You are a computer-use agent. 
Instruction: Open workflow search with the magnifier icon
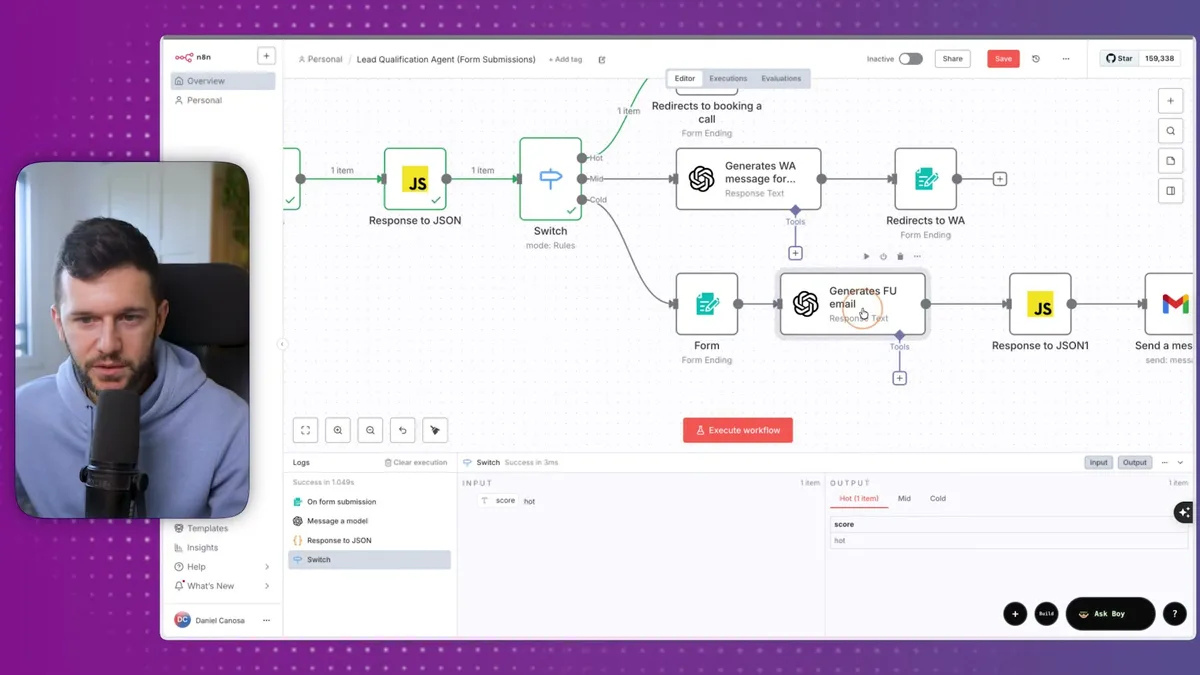pyautogui.click(x=1170, y=130)
